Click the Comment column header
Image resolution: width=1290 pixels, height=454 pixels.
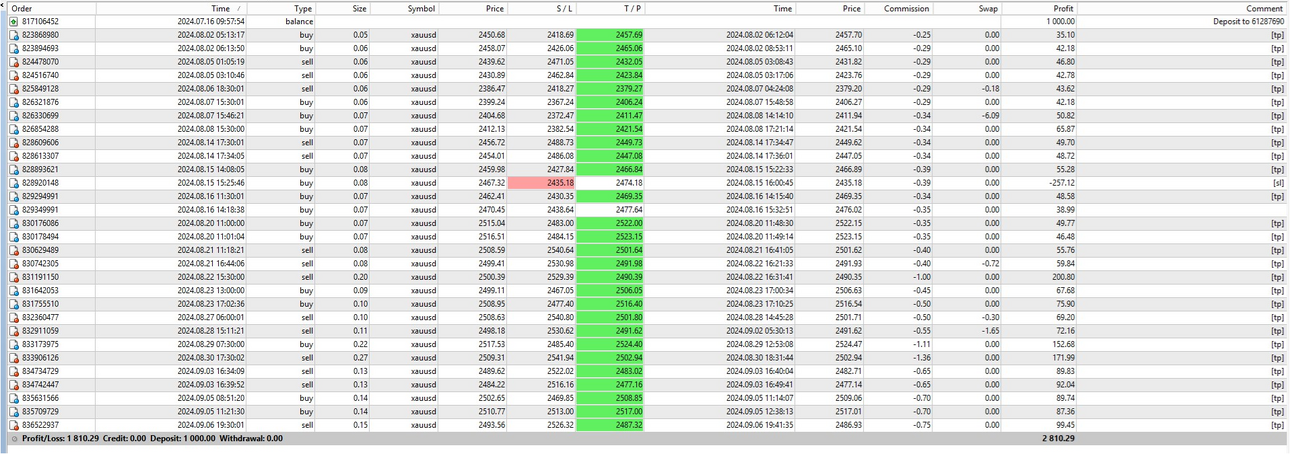(x=1183, y=7)
